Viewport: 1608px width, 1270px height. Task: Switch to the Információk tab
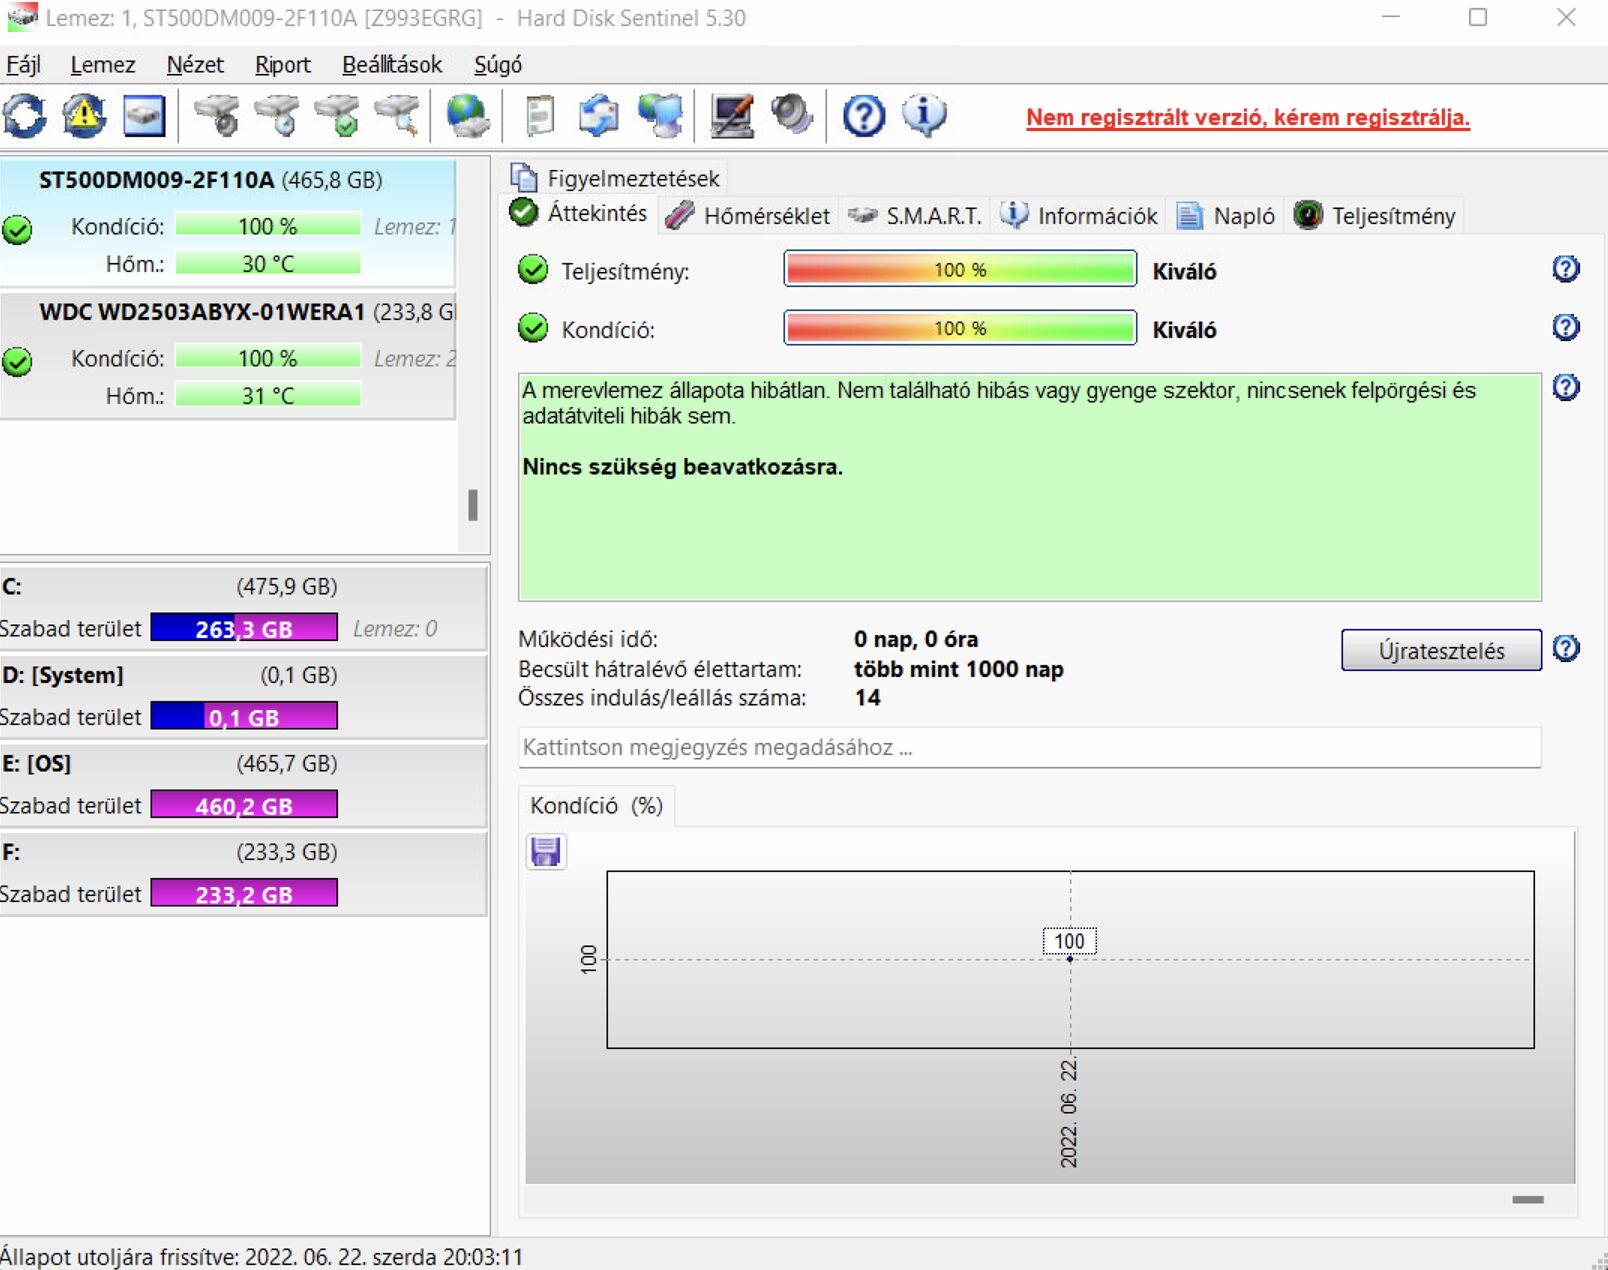coord(1079,216)
